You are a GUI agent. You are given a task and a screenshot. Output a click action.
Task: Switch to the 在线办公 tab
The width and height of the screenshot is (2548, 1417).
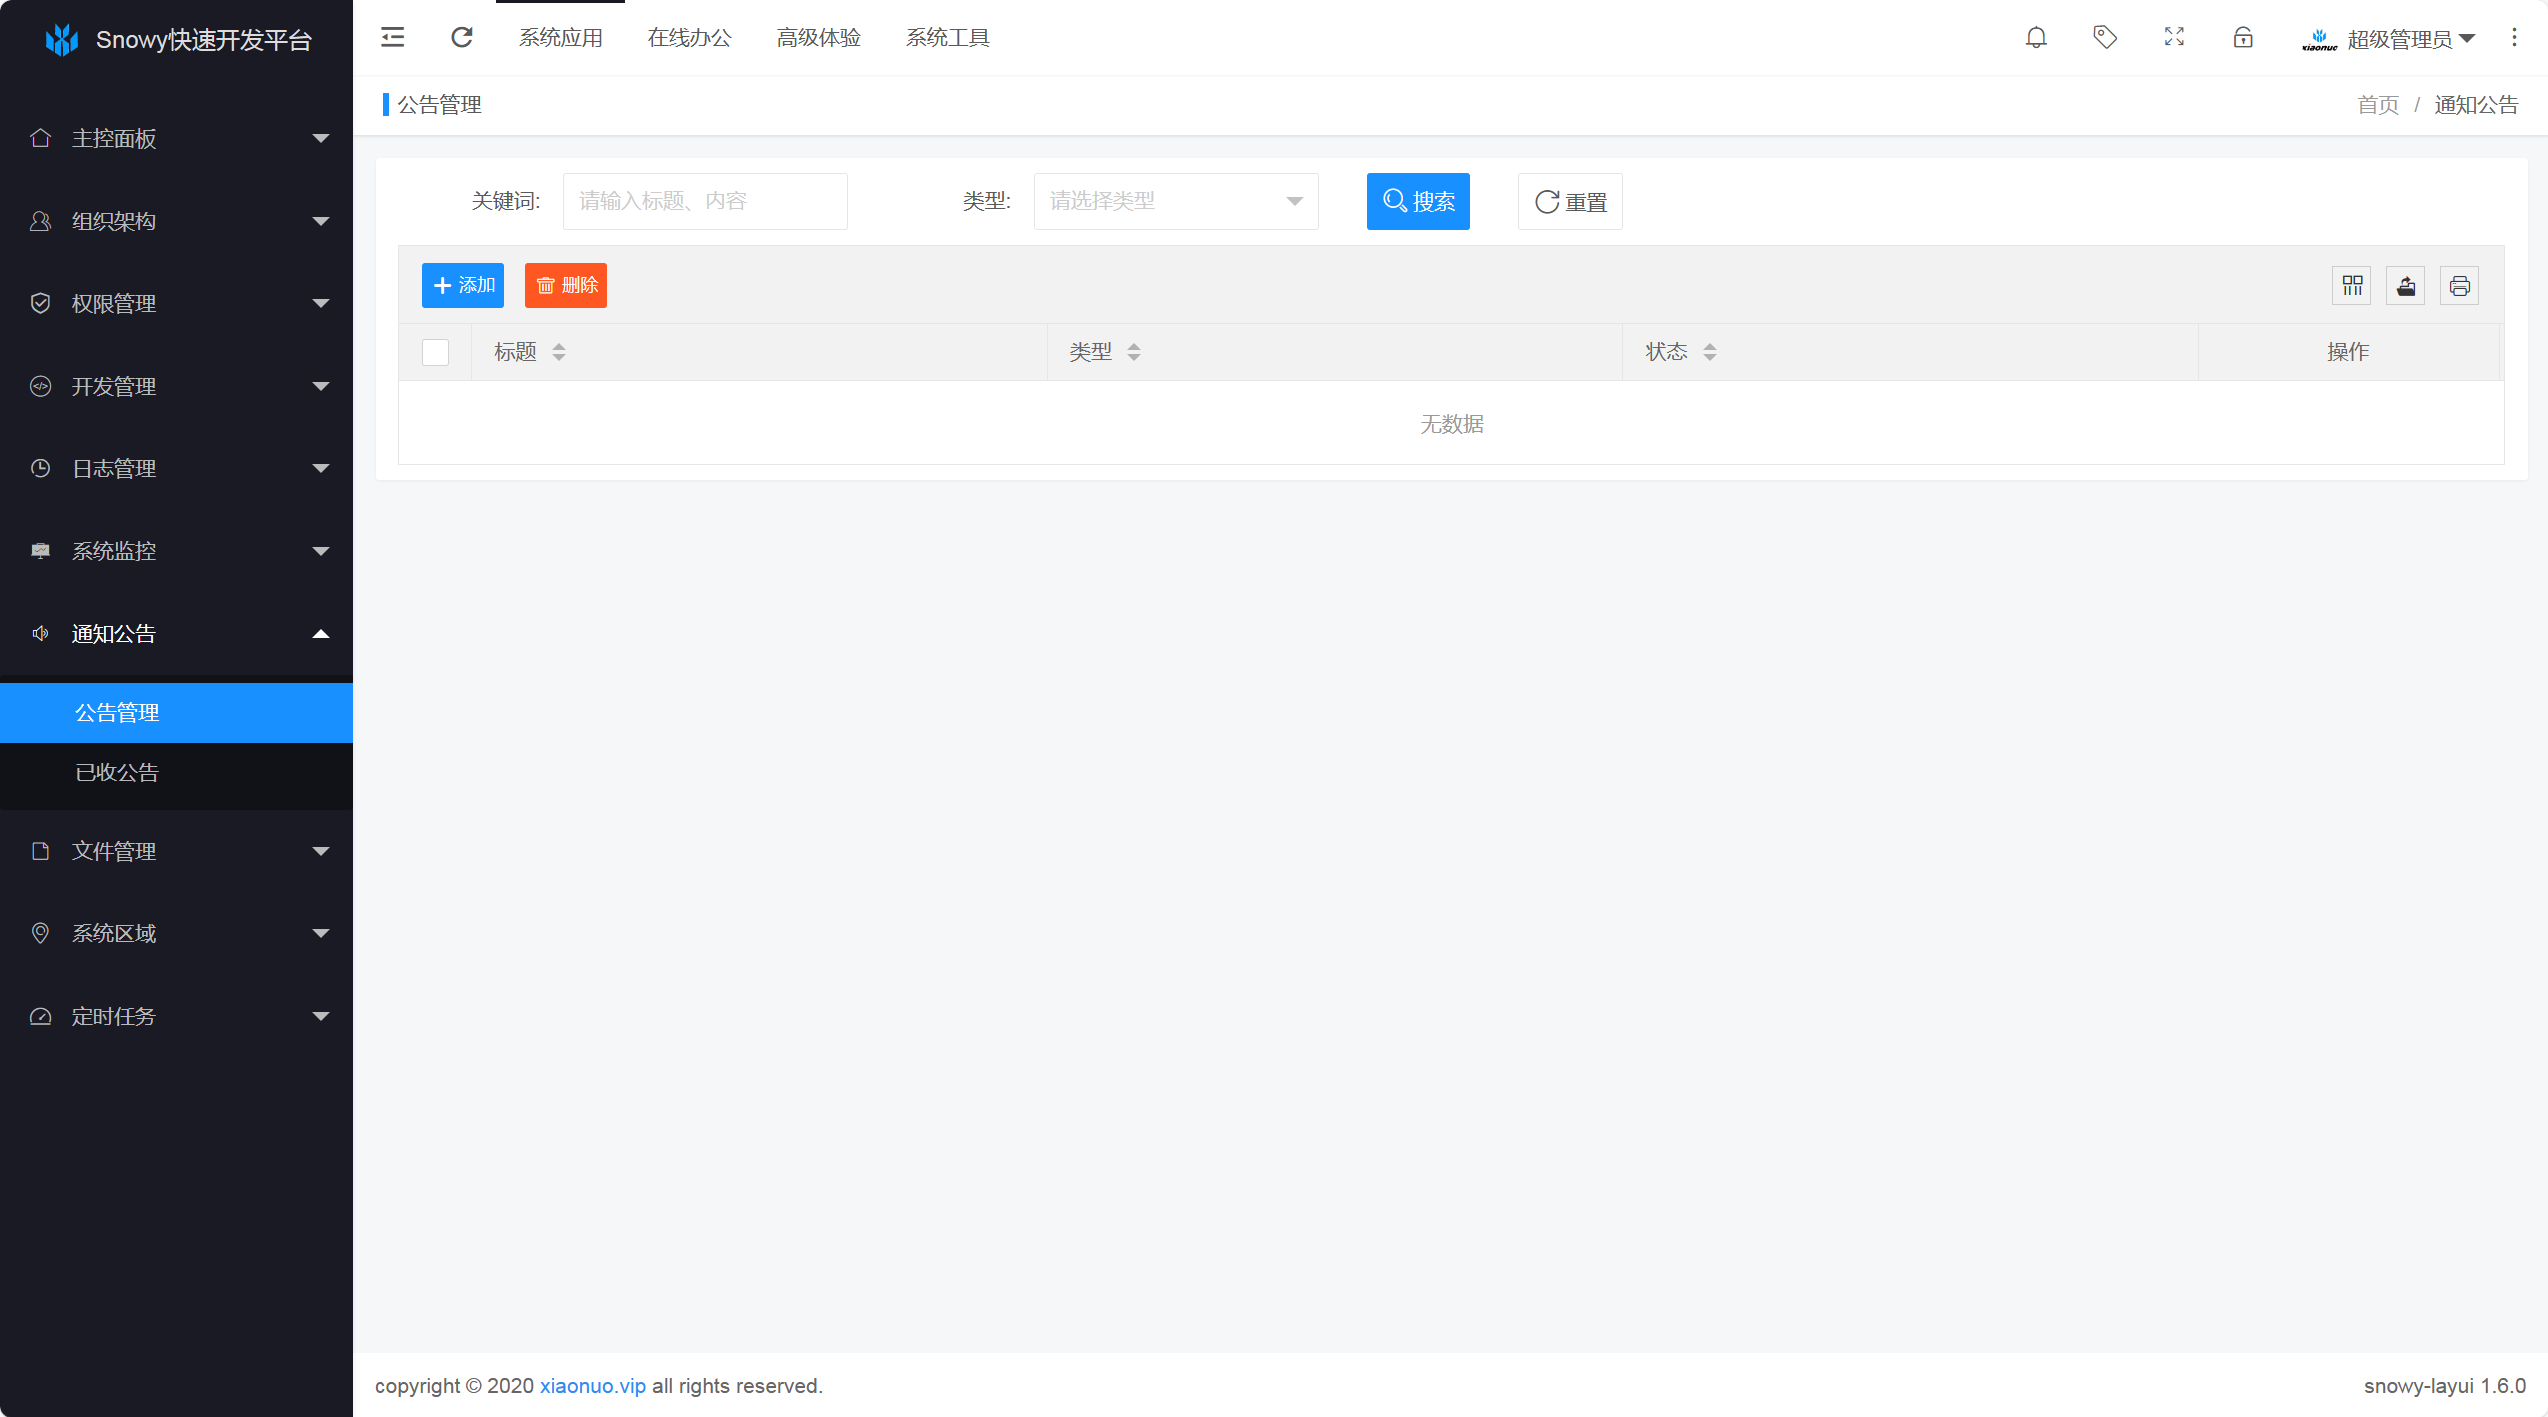tap(690, 38)
